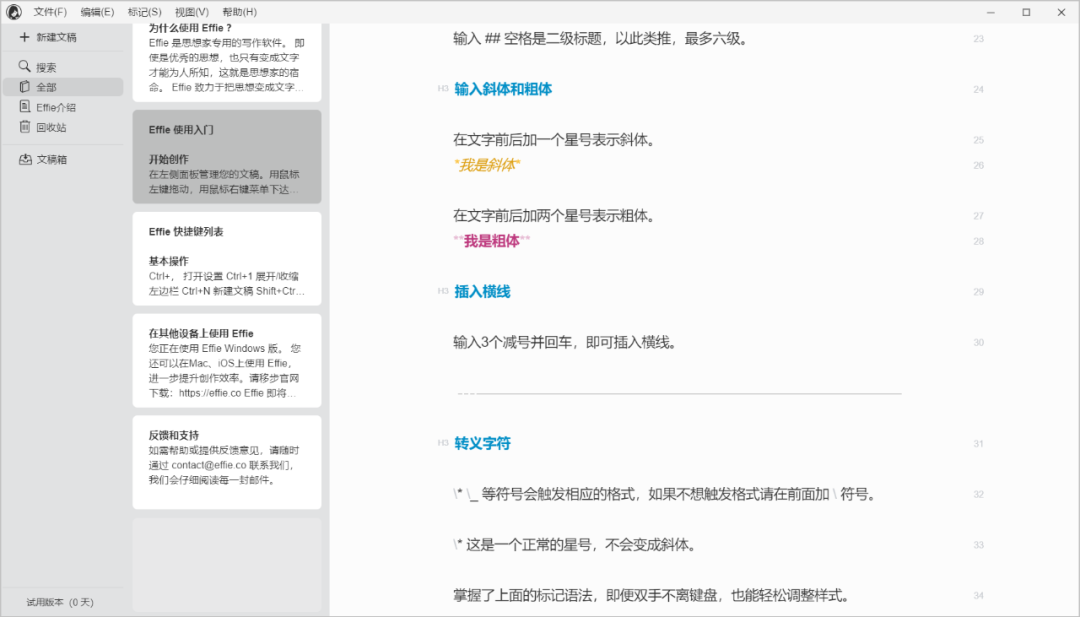Click the 插入横线 heading in editor
Image resolution: width=1080 pixels, height=617 pixels.
tap(482, 292)
